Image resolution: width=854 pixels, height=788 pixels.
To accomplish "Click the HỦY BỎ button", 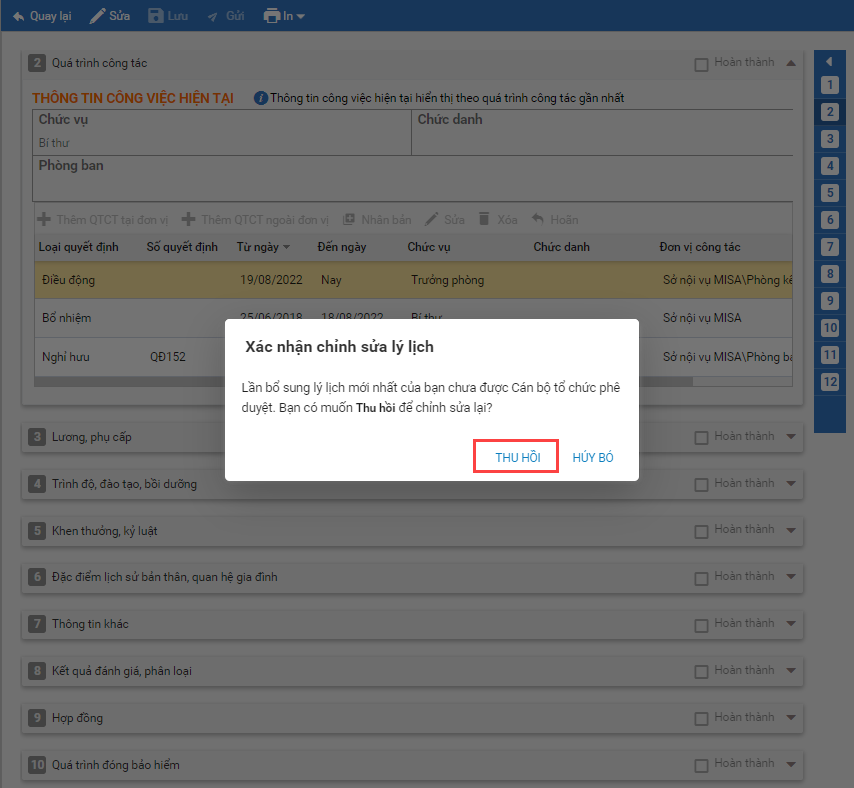I will click(x=593, y=457).
